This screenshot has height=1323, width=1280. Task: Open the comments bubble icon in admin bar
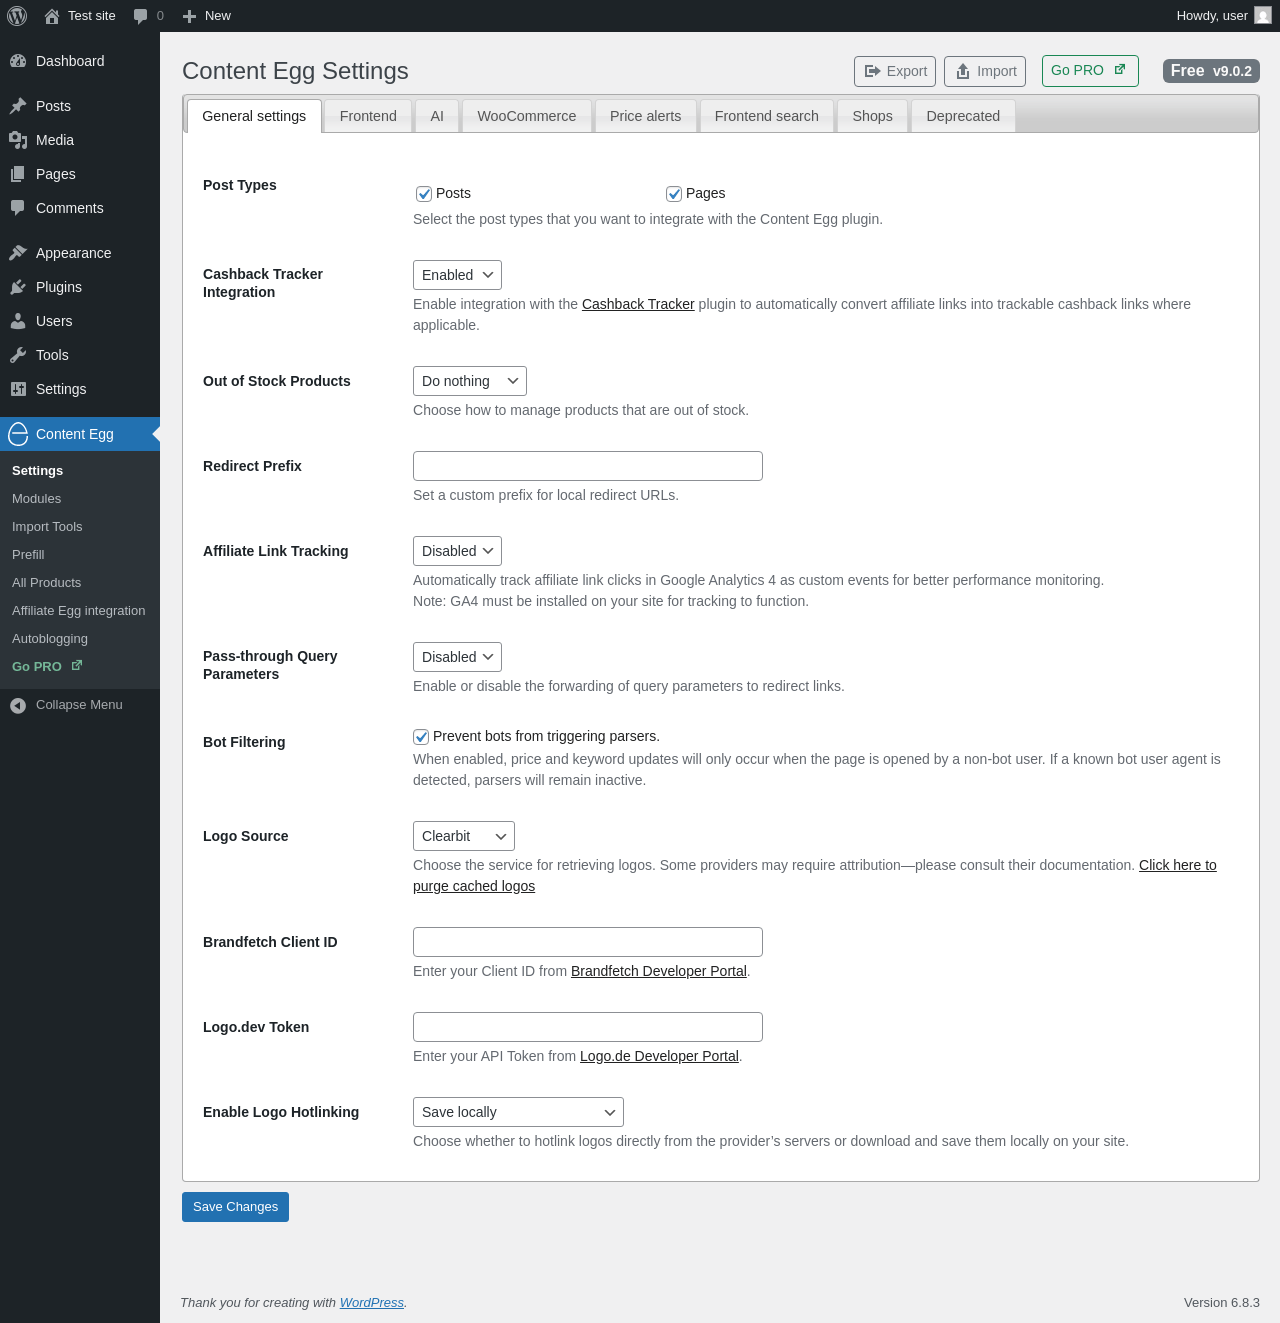(140, 16)
